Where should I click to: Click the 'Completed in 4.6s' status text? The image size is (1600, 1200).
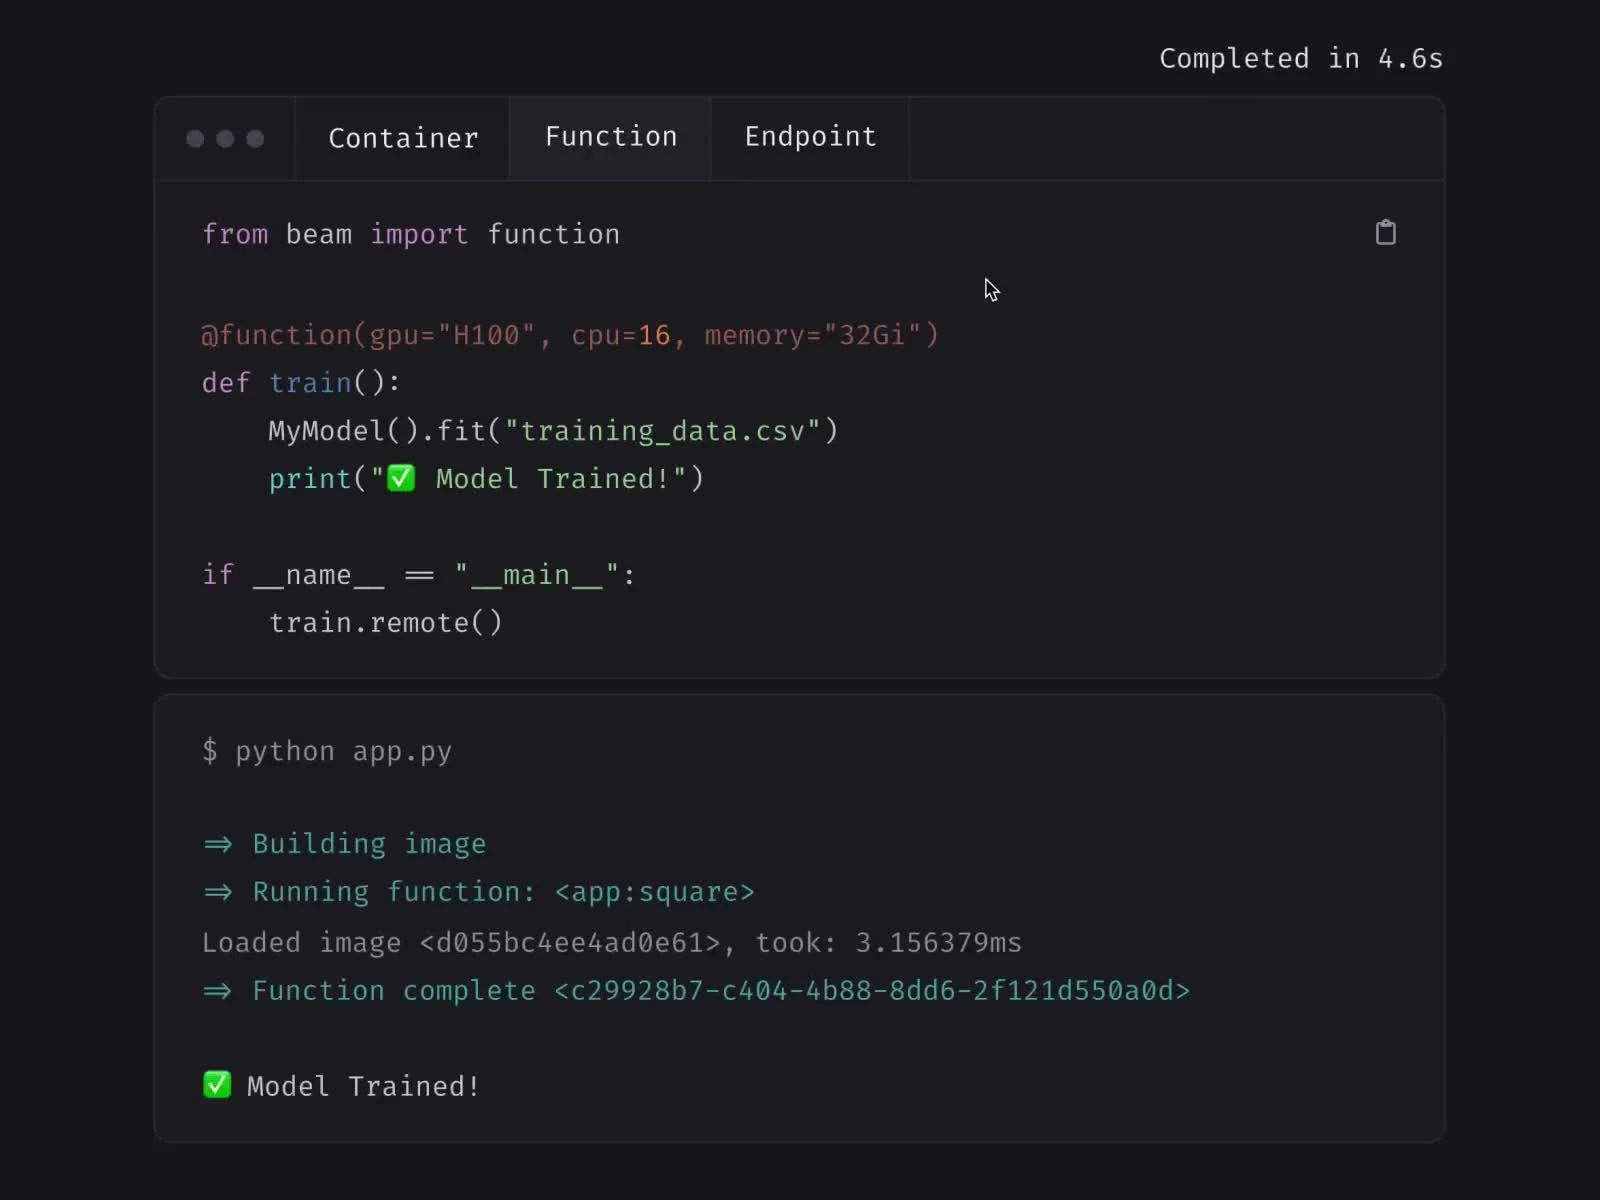pyautogui.click(x=1301, y=59)
